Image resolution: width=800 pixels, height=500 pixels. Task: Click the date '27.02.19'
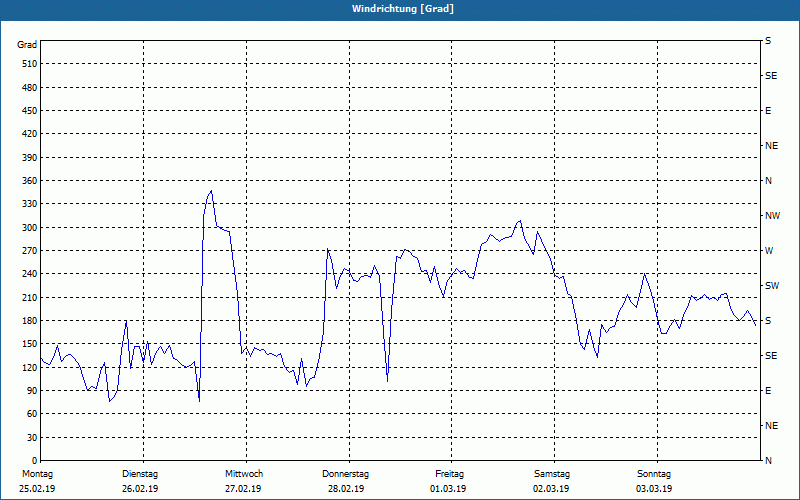[x=243, y=489]
